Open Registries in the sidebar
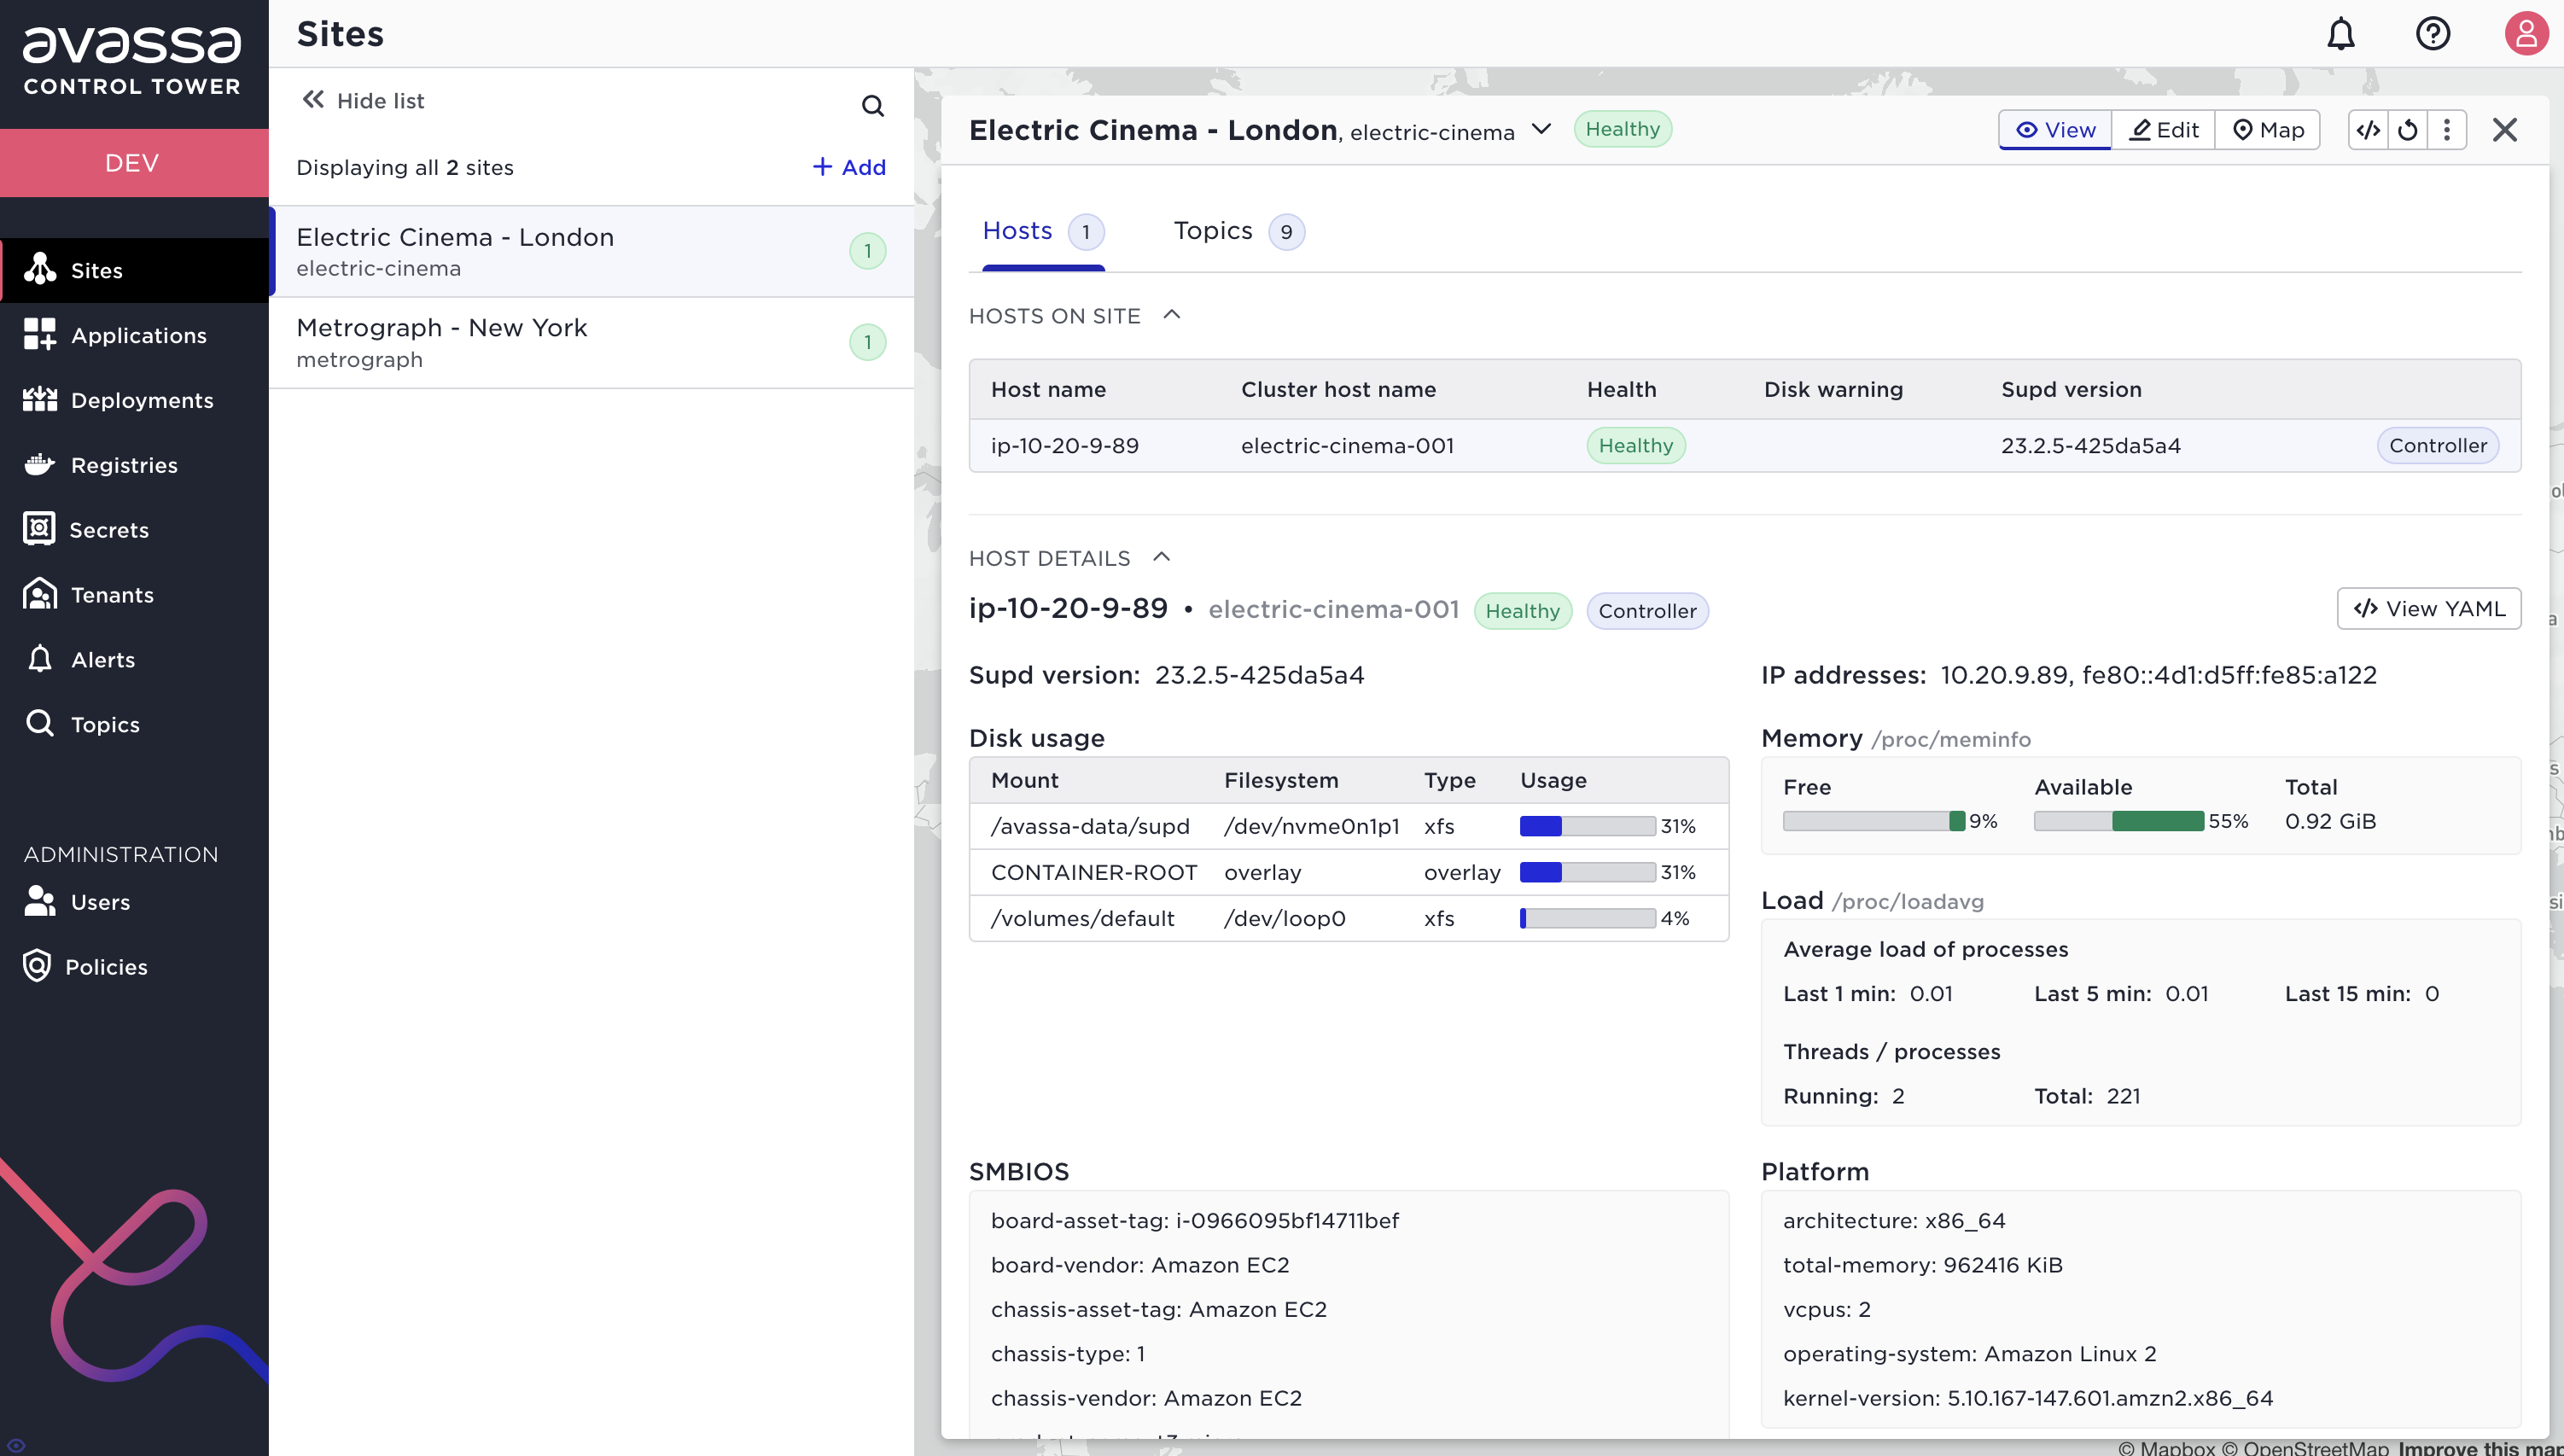 [x=134, y=465]
